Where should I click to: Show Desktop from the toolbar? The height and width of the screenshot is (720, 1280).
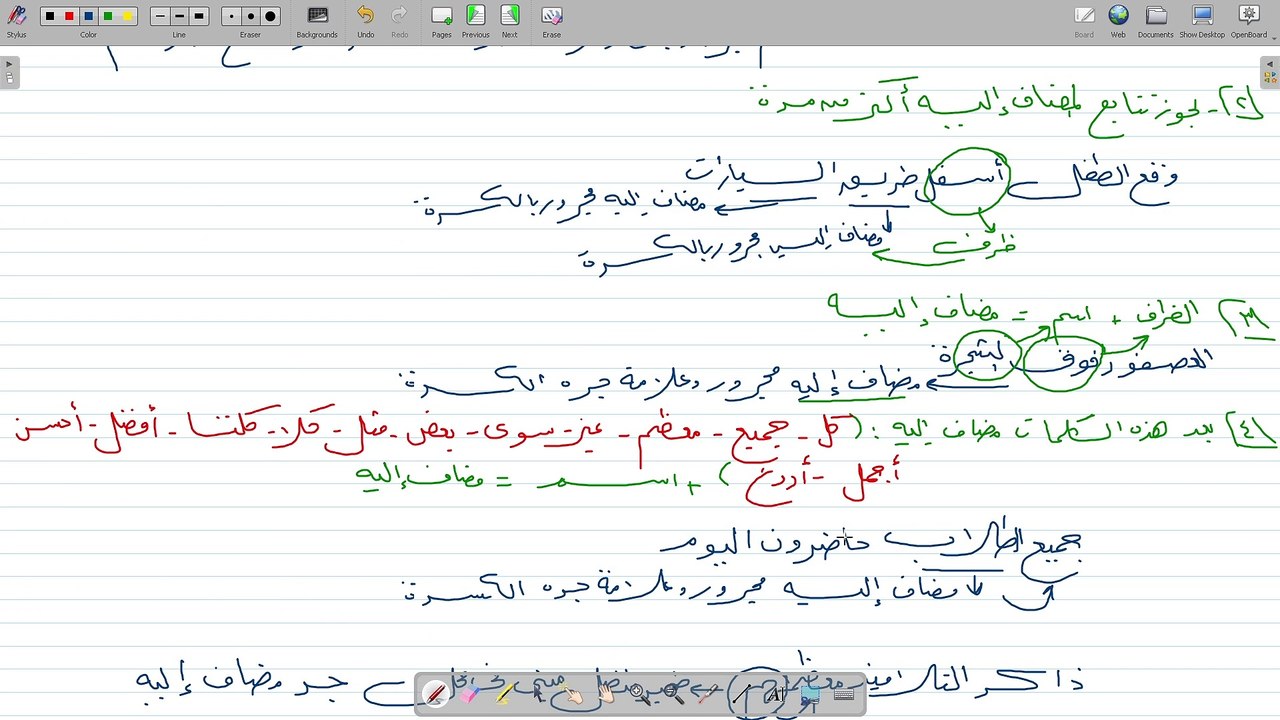[1202, 21]
